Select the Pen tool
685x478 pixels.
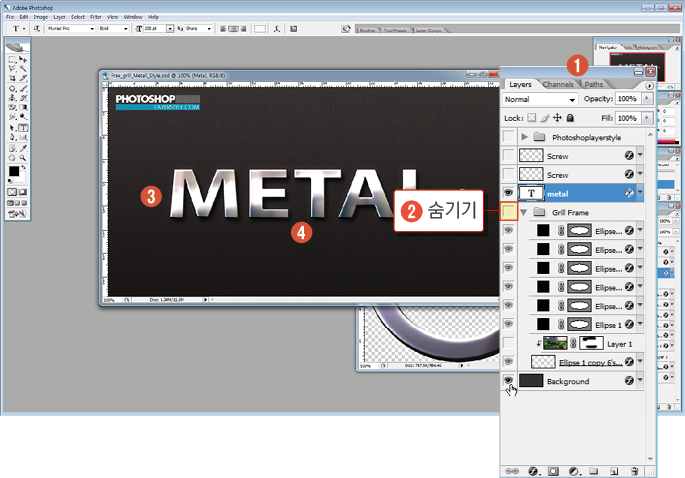click(12, 138)
